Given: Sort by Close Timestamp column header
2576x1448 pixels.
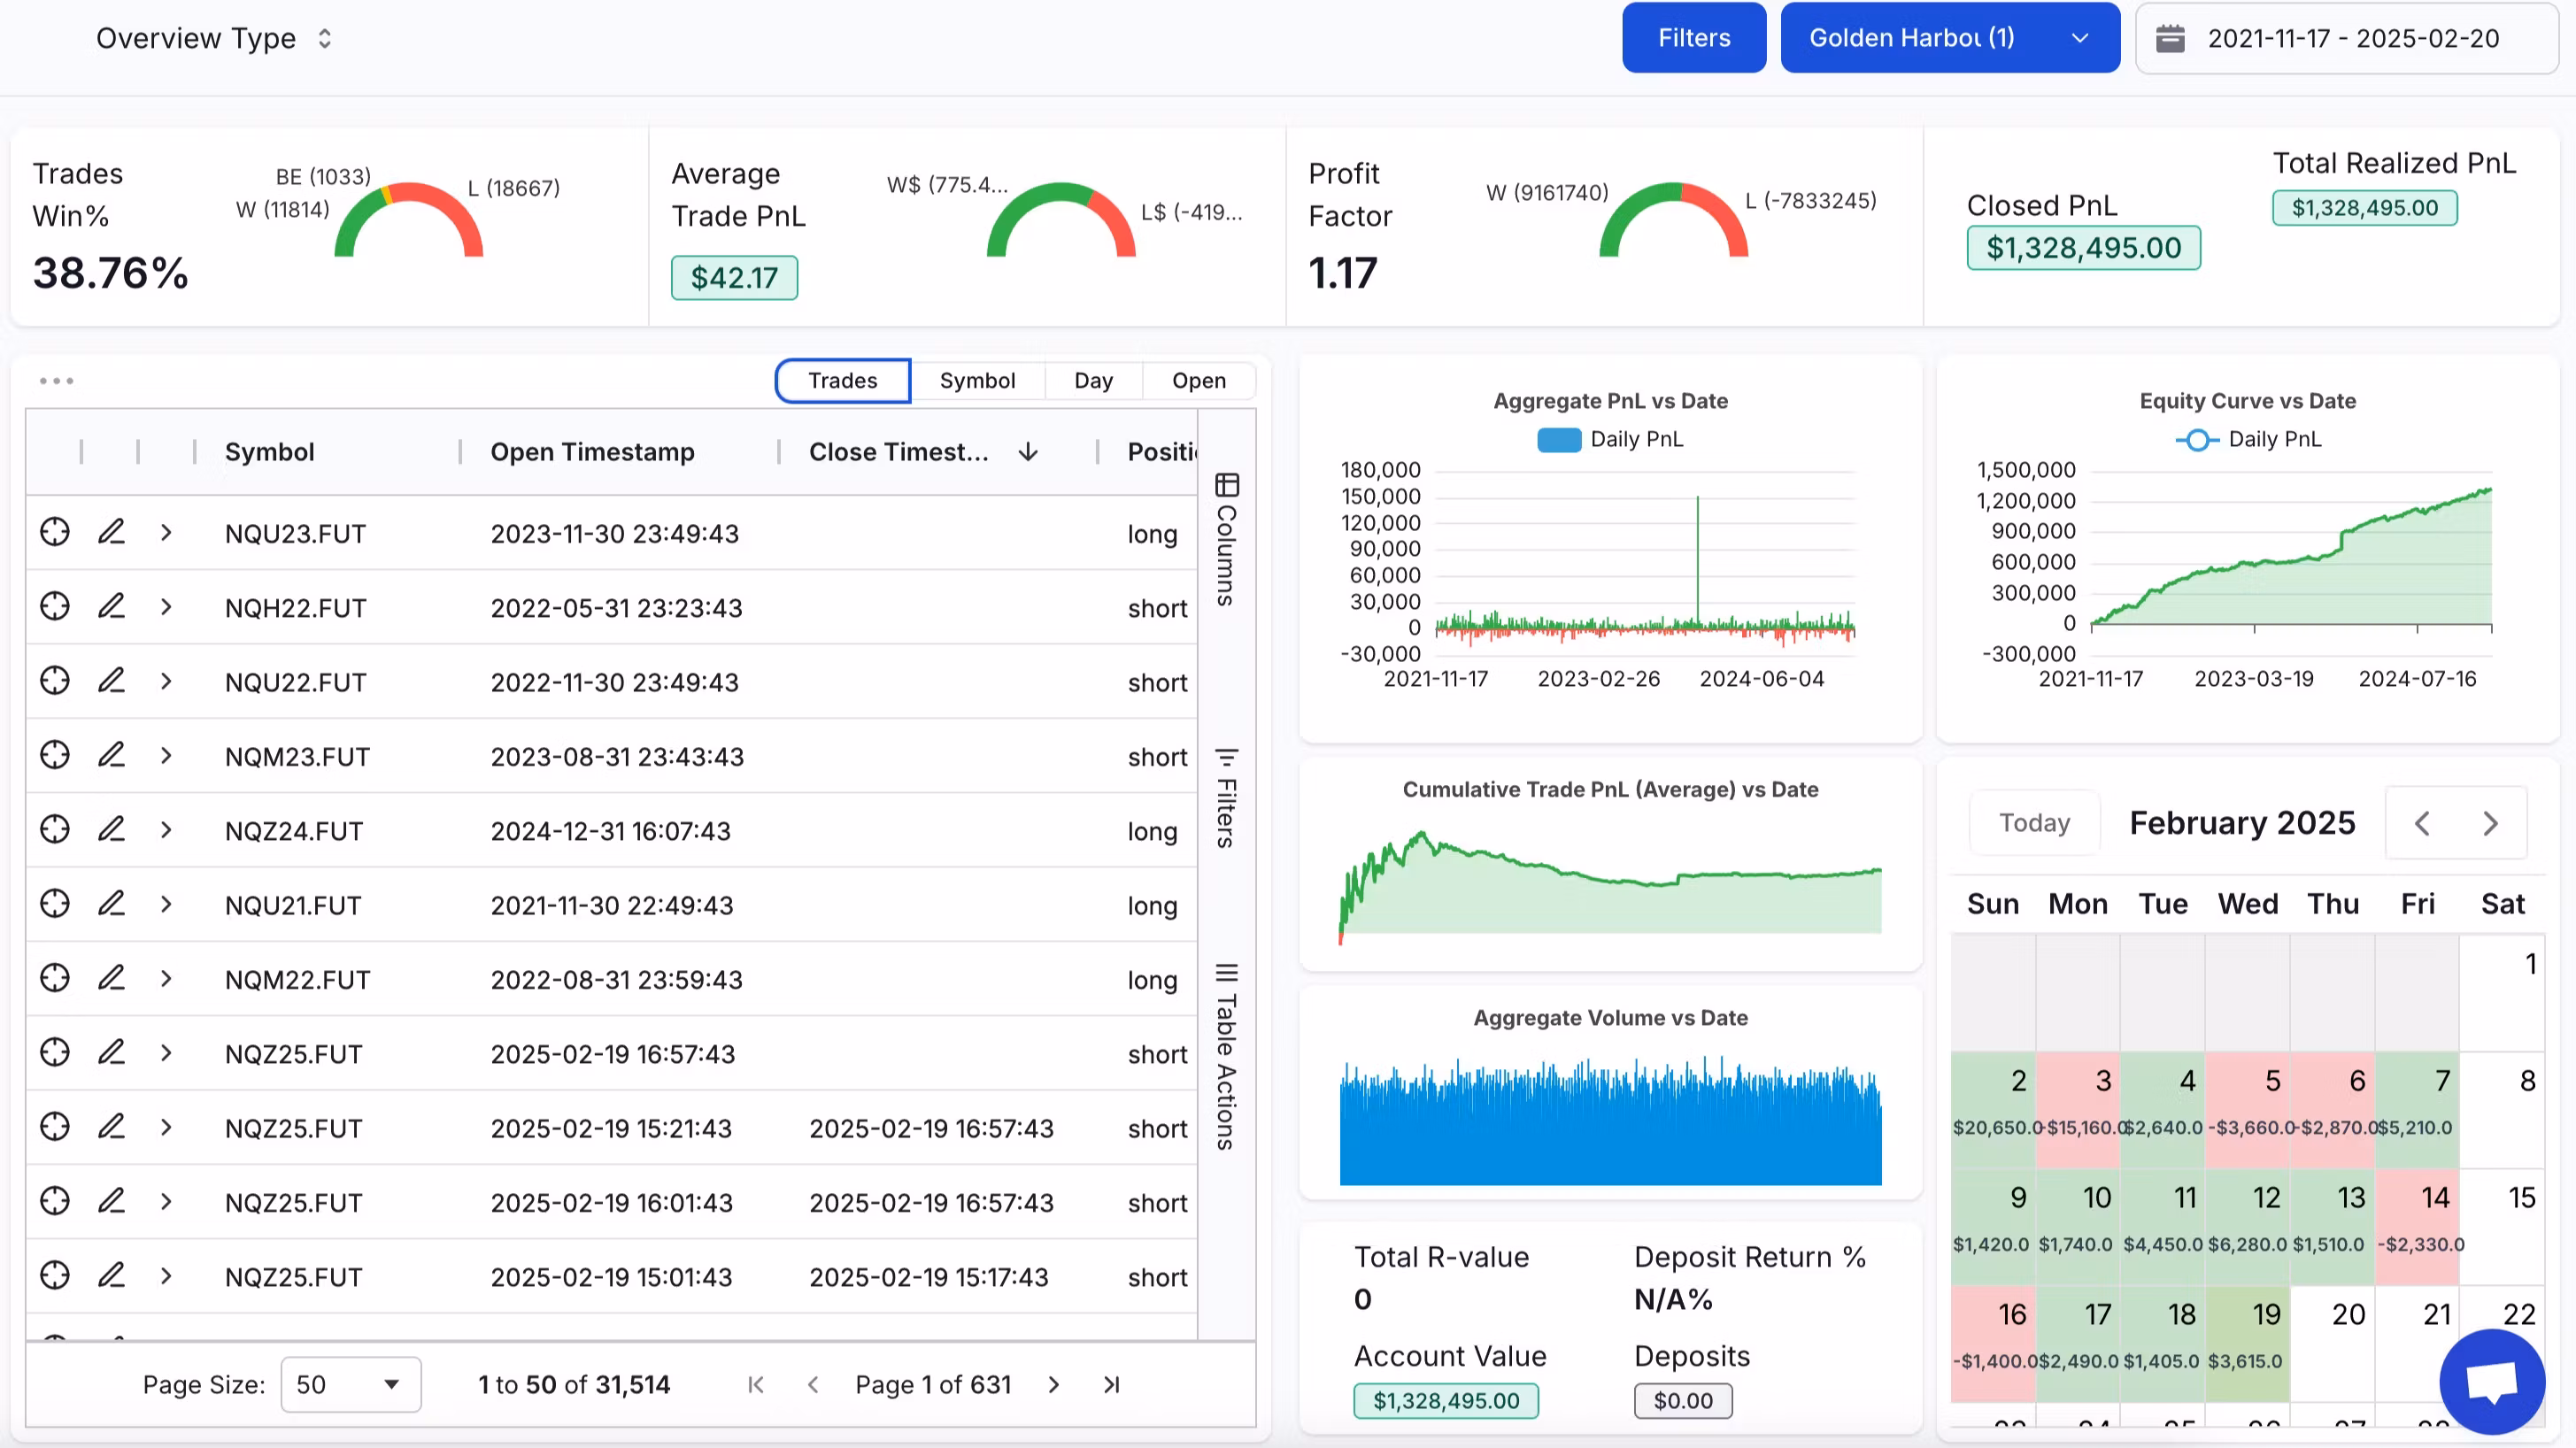Looking at the screenshot, I should (898, 452).
